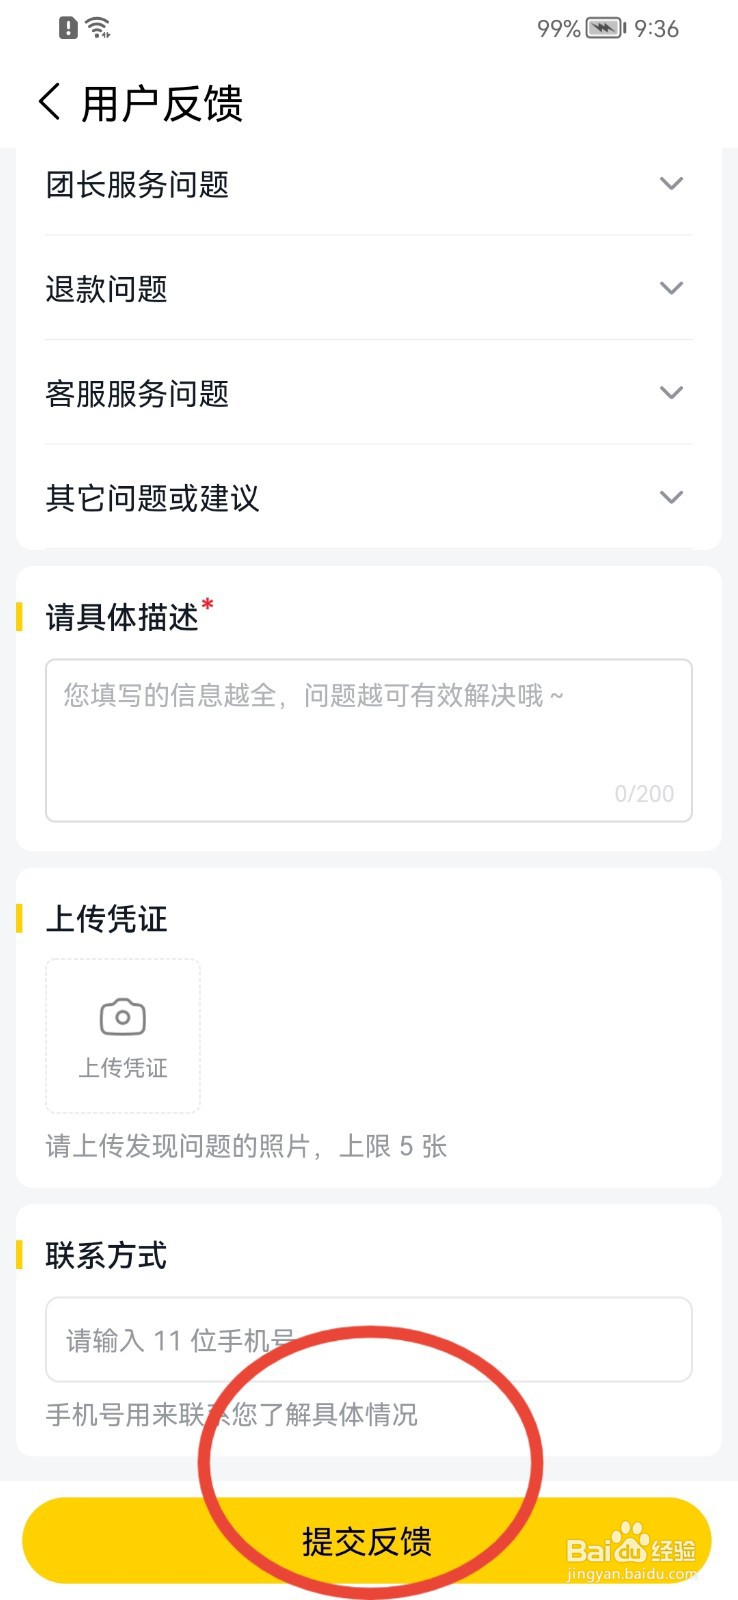Expand the 退款问题 chevron arrow
The height and width of the screenshot is (1600, 738).
pyautogui.click(x=671, y=288)
